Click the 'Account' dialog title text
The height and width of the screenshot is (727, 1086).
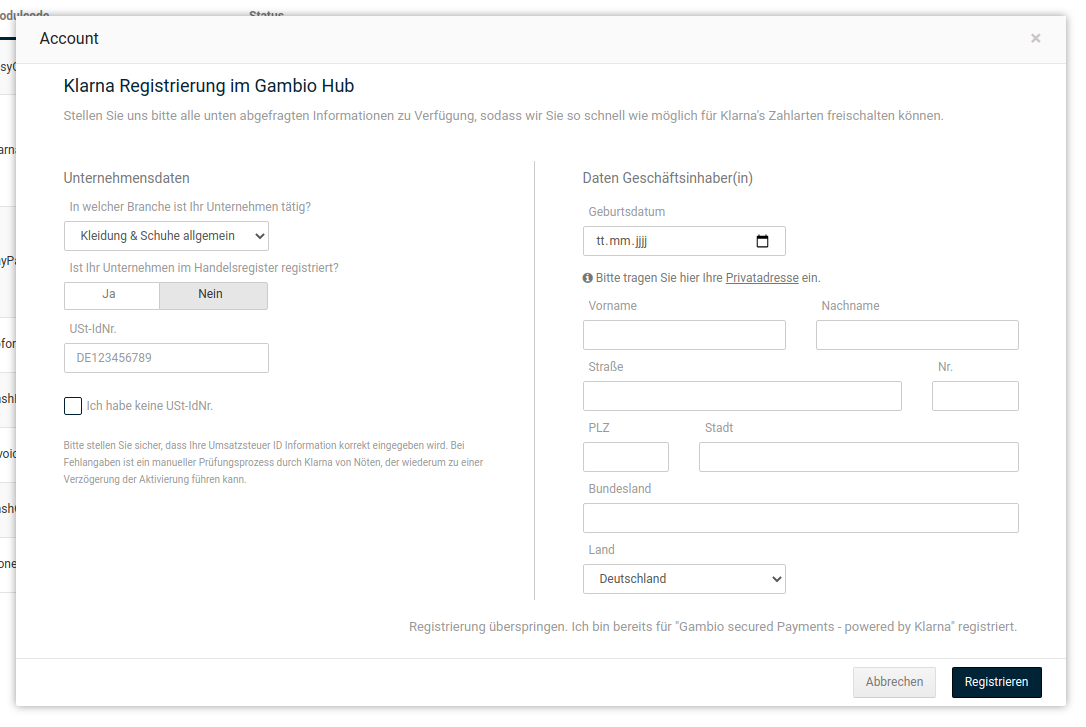pos(69,39)
